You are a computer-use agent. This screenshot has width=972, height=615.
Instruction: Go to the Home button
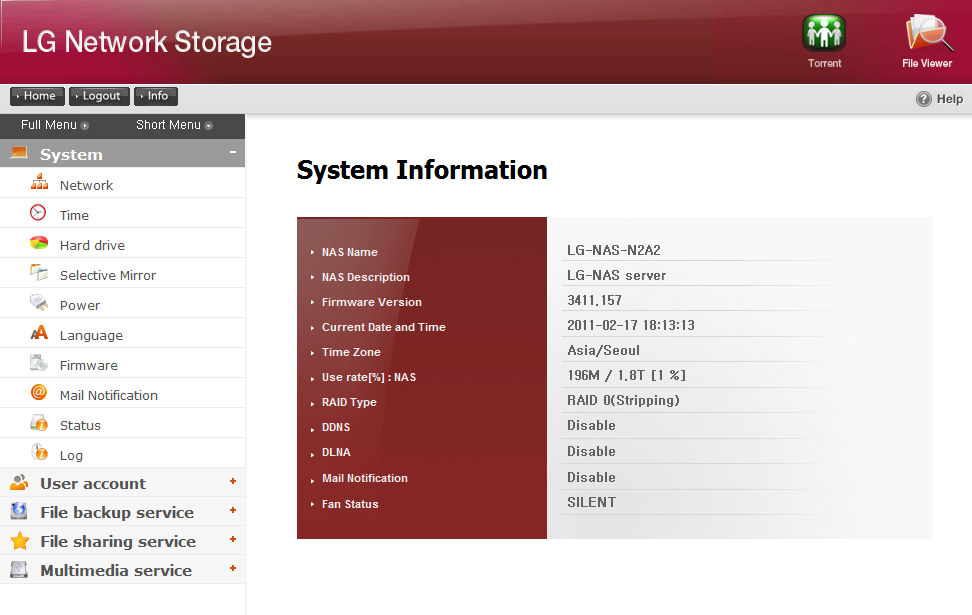click(37, 96)
